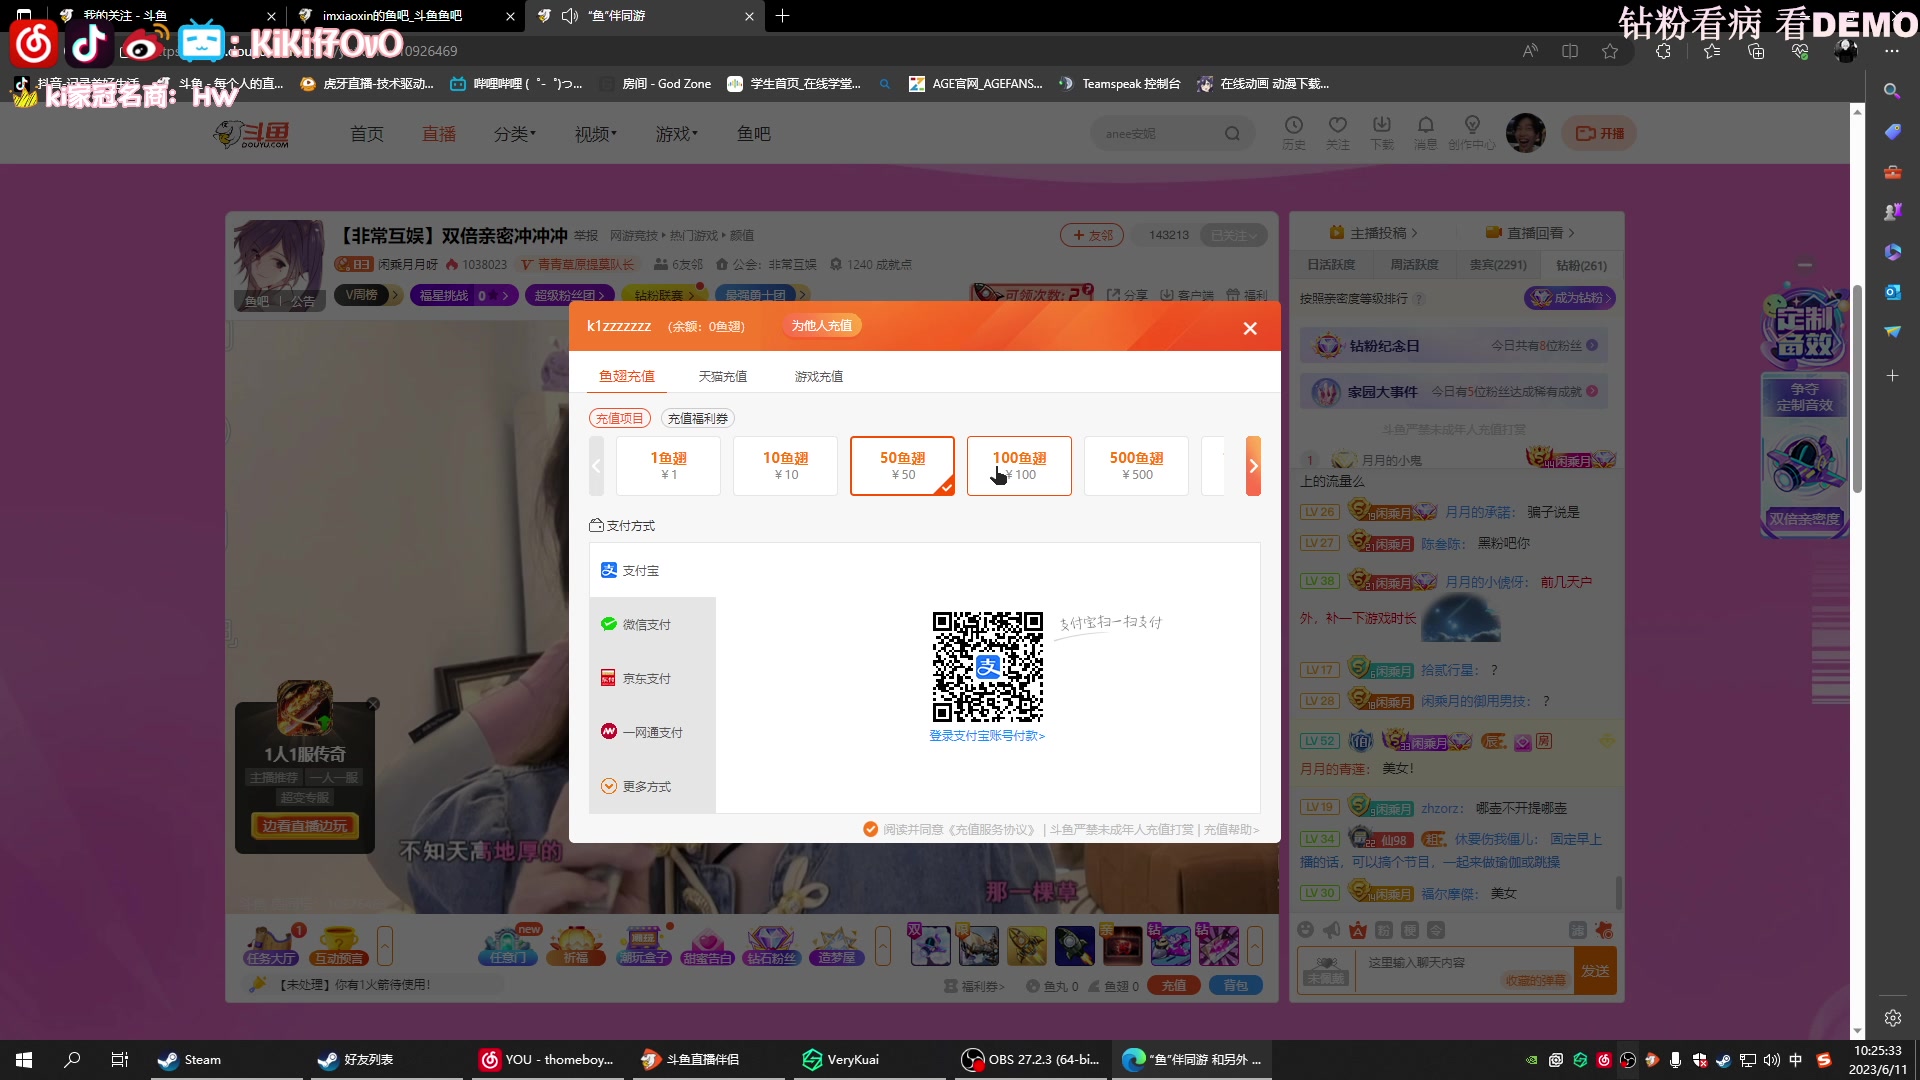This screenshot has height=1080, width=1920.
Task: Switch to 鱼翅充值 tab
Action: (627, 376)
